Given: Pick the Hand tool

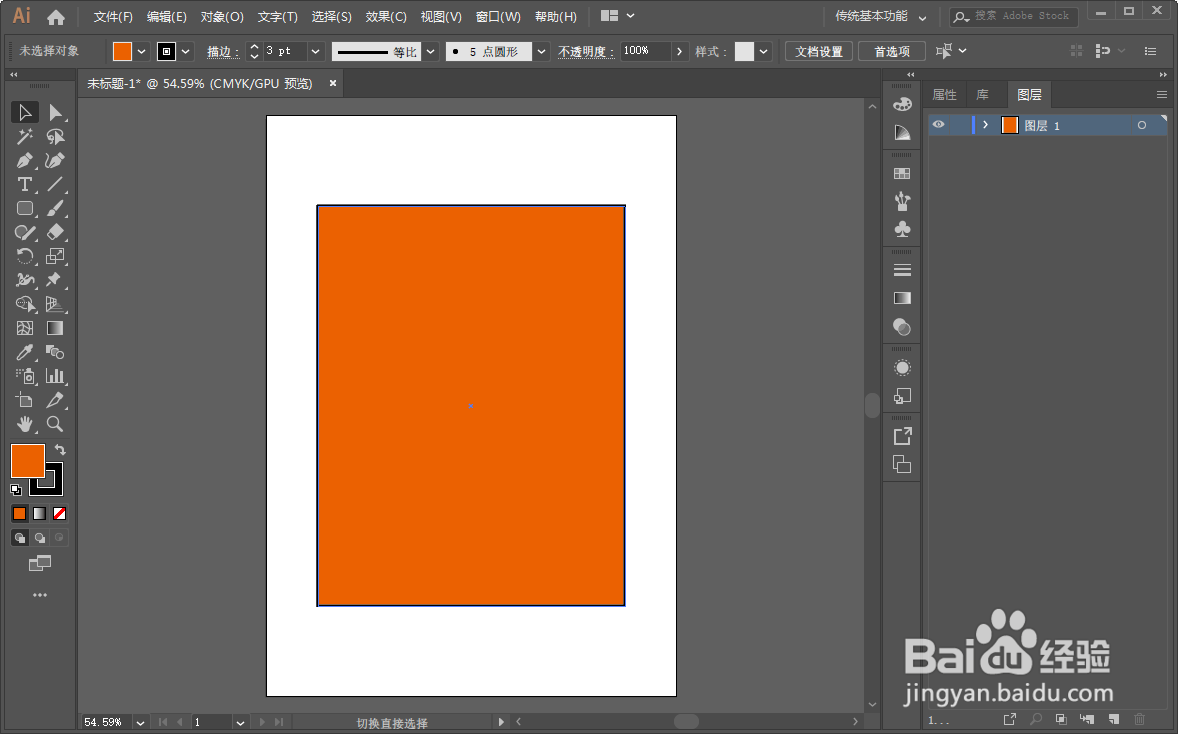Looking at the screenshot, I should tap(25, 424).
